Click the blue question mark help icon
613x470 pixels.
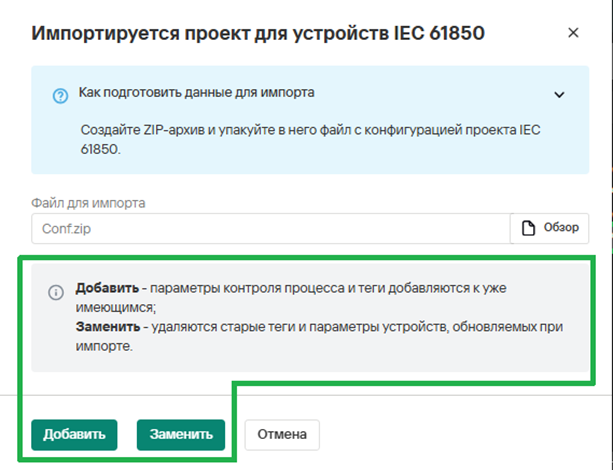[60, 95]
